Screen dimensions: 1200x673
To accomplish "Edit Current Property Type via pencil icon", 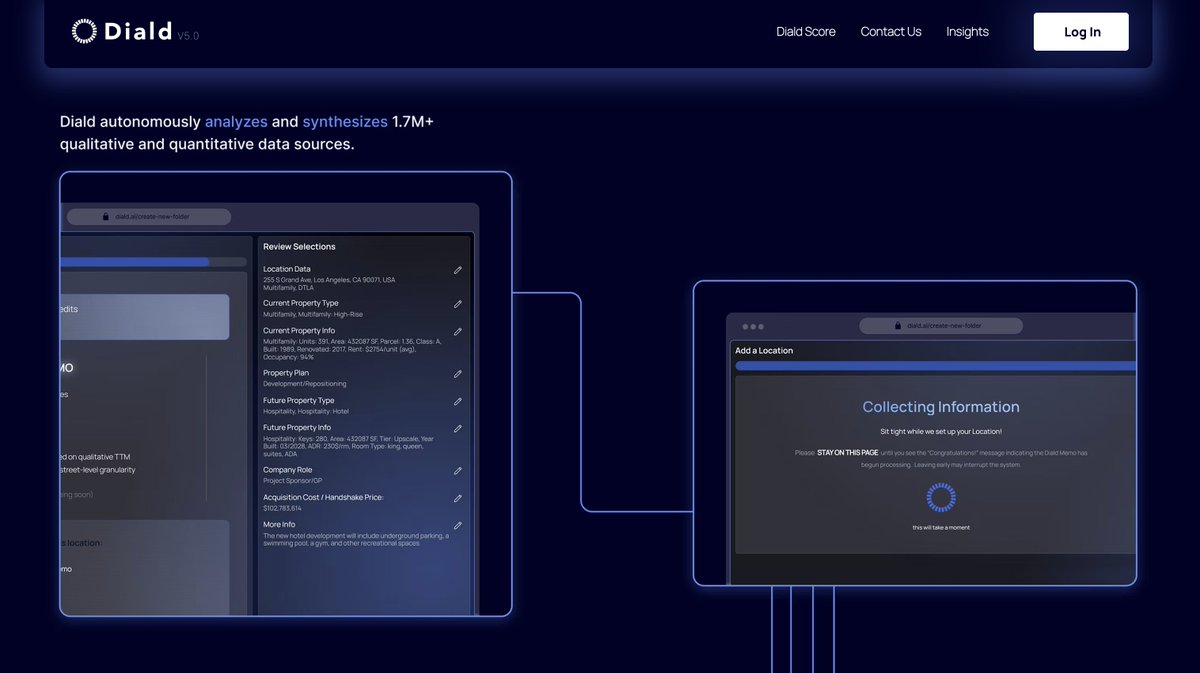I will (x=458, y=304).
